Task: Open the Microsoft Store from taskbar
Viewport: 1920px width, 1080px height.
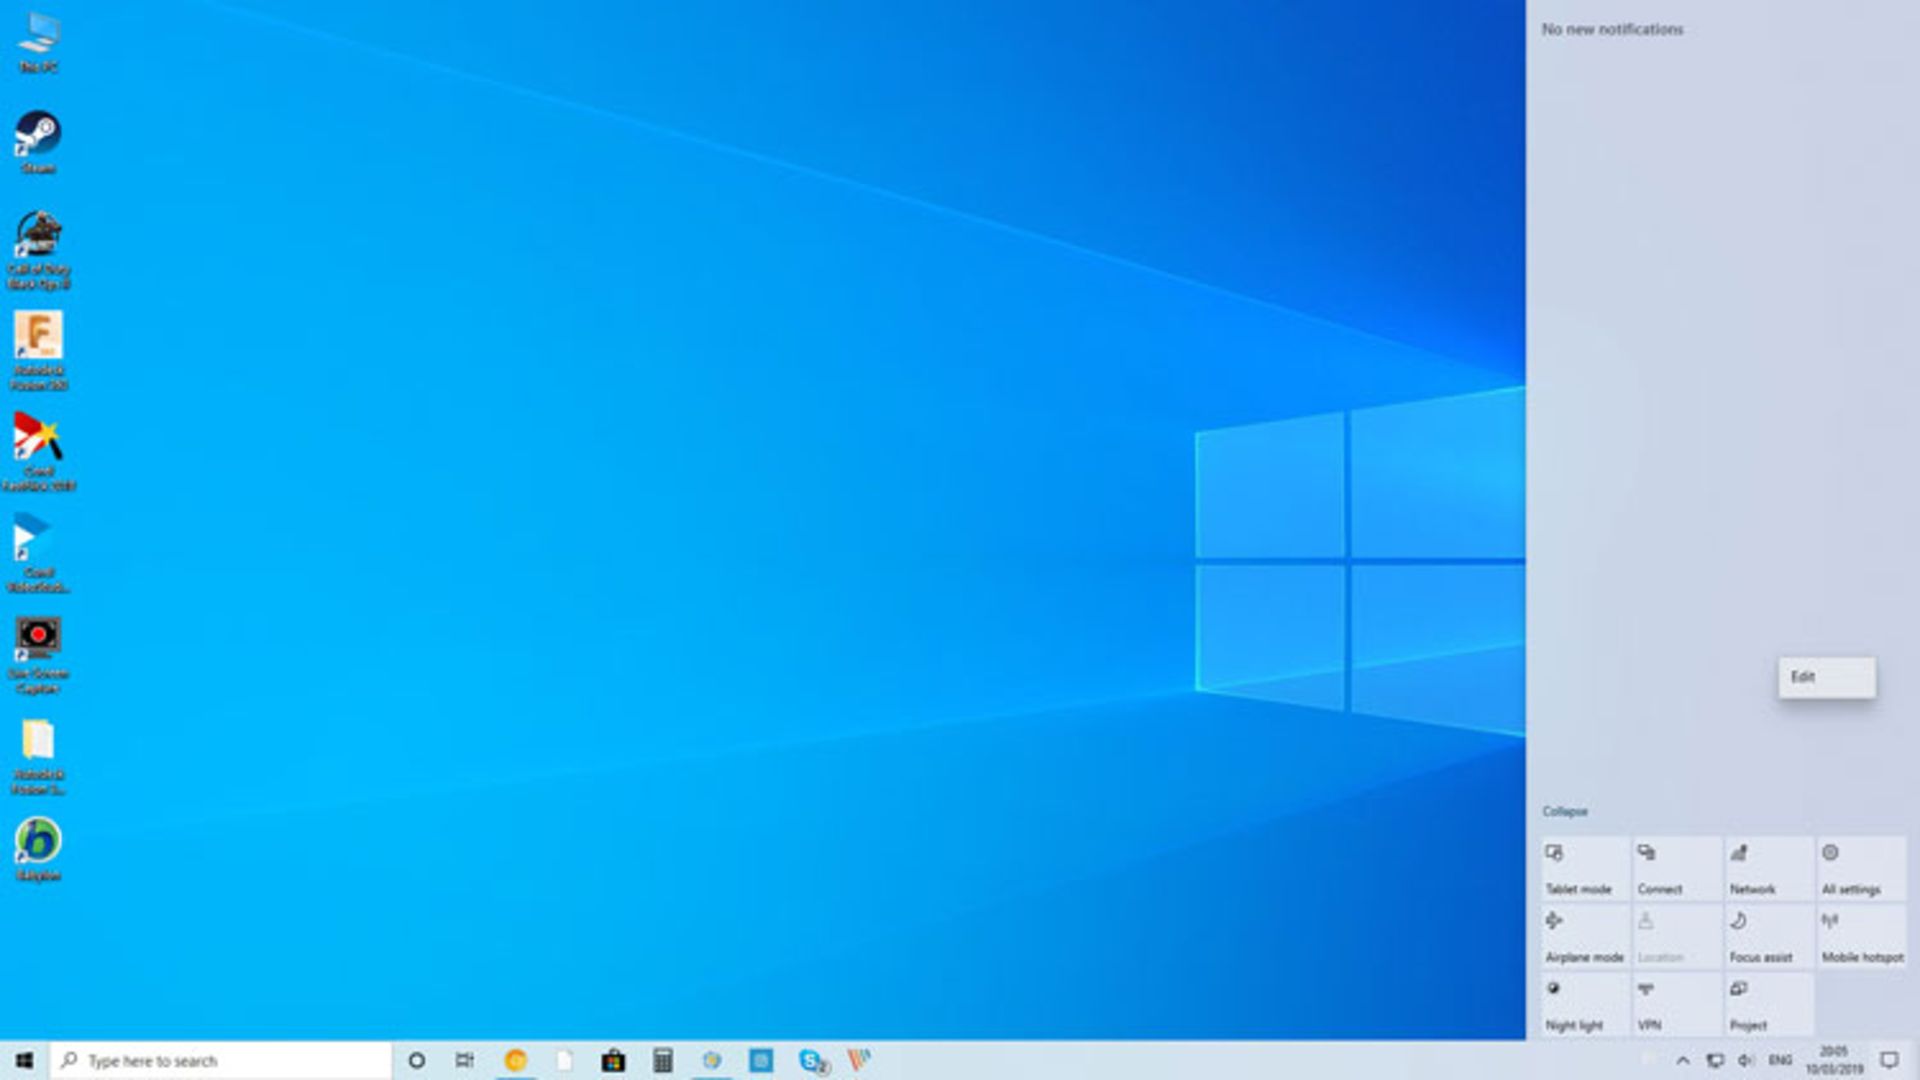Action: pyautogui.click(x=614, y=1061)
